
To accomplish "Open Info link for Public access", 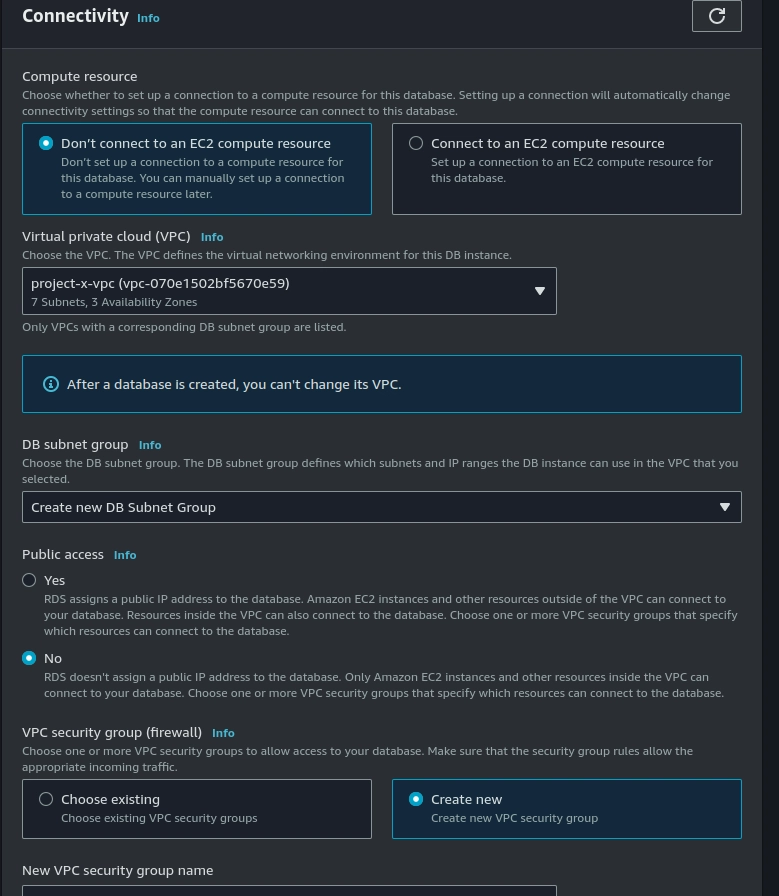I will tap(125, 555).
